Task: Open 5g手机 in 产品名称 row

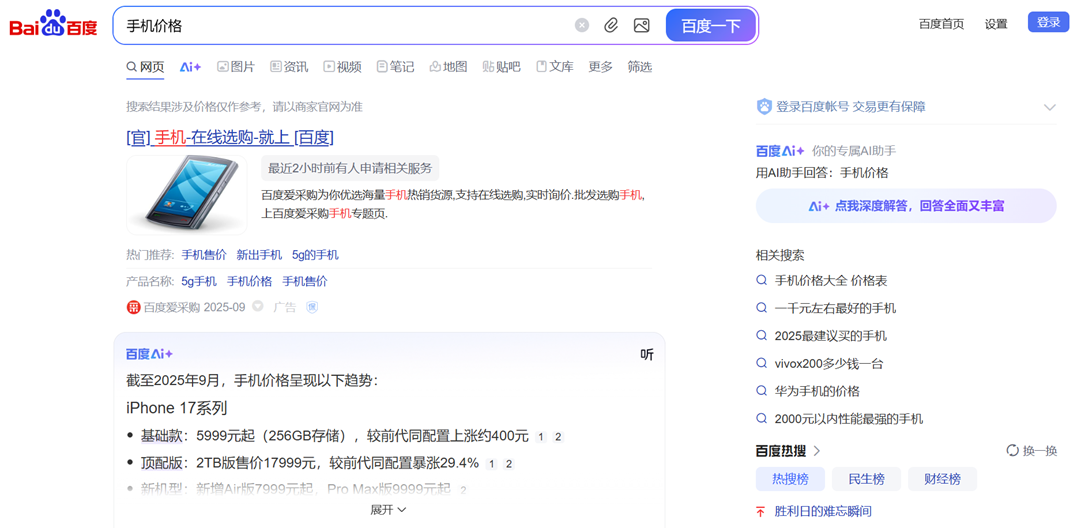Action: pos(199,281)
